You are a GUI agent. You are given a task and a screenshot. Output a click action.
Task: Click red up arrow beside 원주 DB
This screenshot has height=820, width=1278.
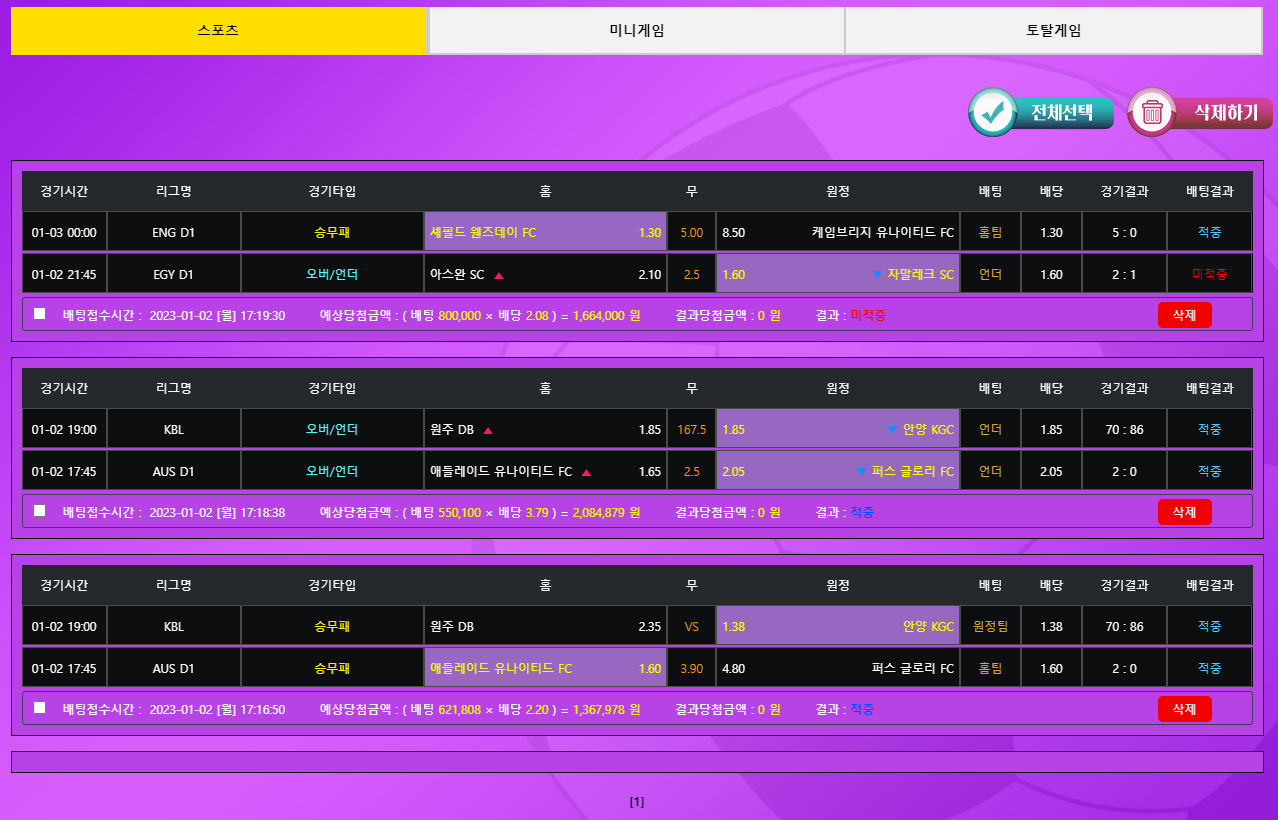(x=488, y=430)
